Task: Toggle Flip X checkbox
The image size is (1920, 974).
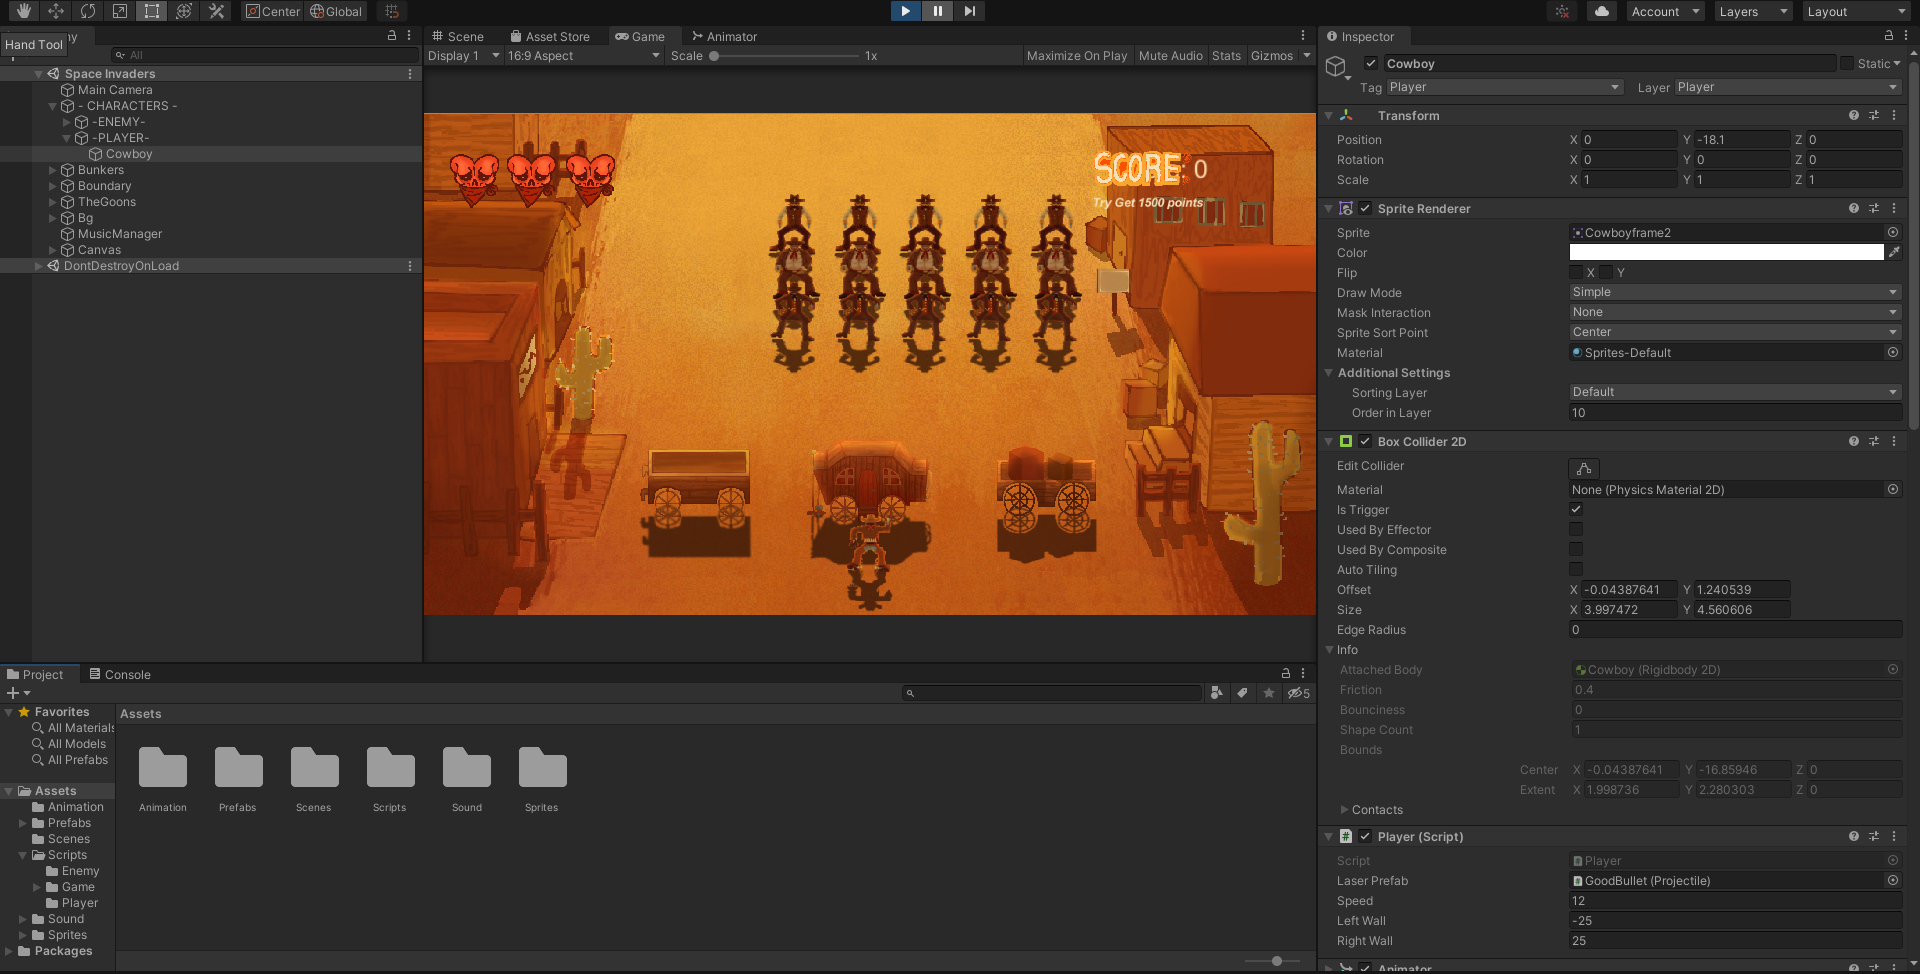Action: click(1576, 272)
